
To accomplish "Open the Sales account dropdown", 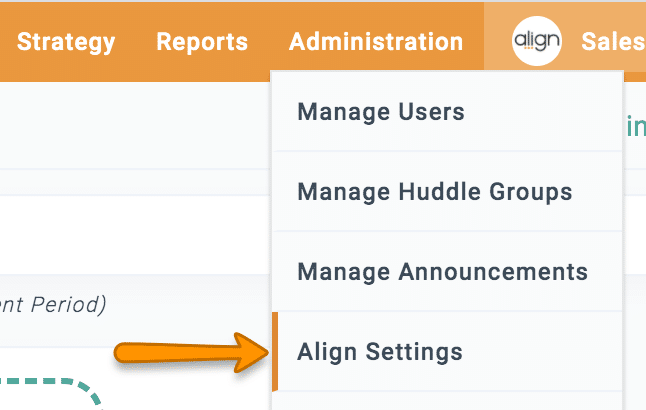I will point(612,42).
